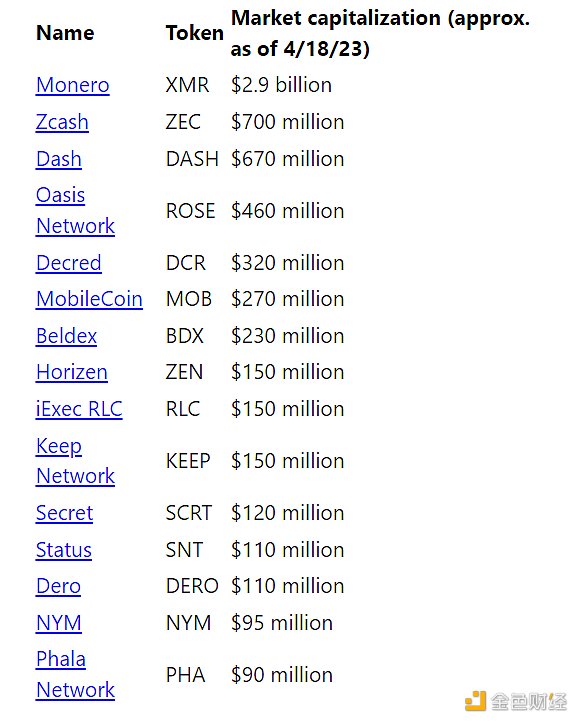
Task: Follow the Secret link
Action: 64,513
